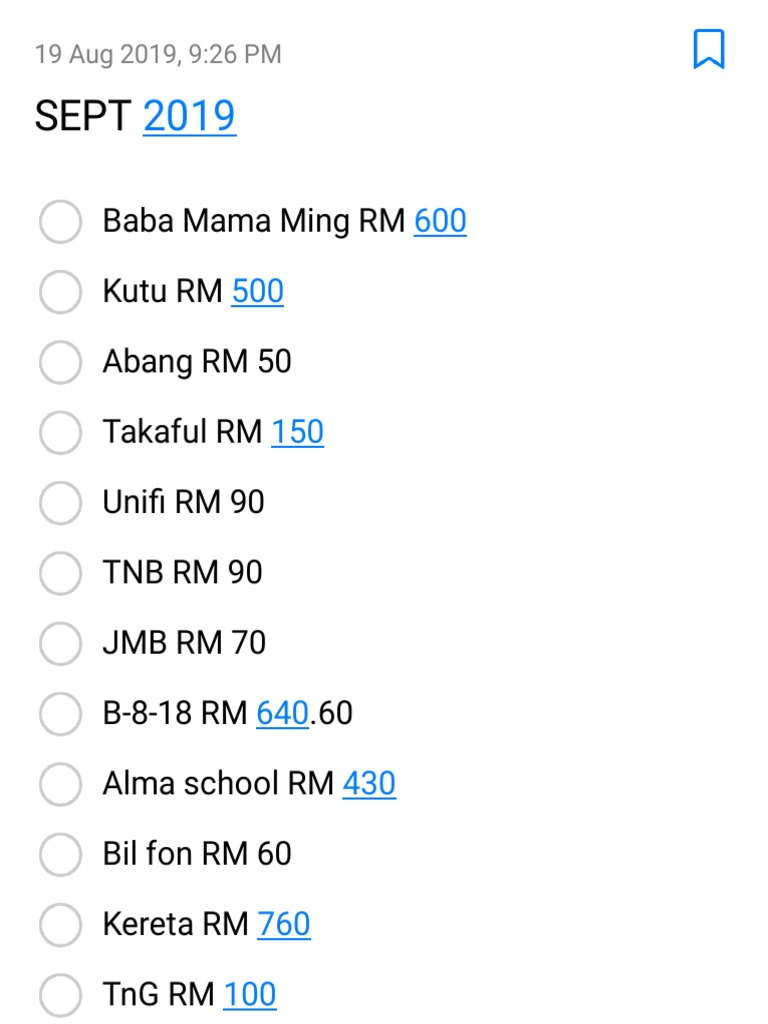Image resolution: width=768 pixels, height=1024 pixels.
Task: Tick the Bil fon checkbox
Action: 60,854
